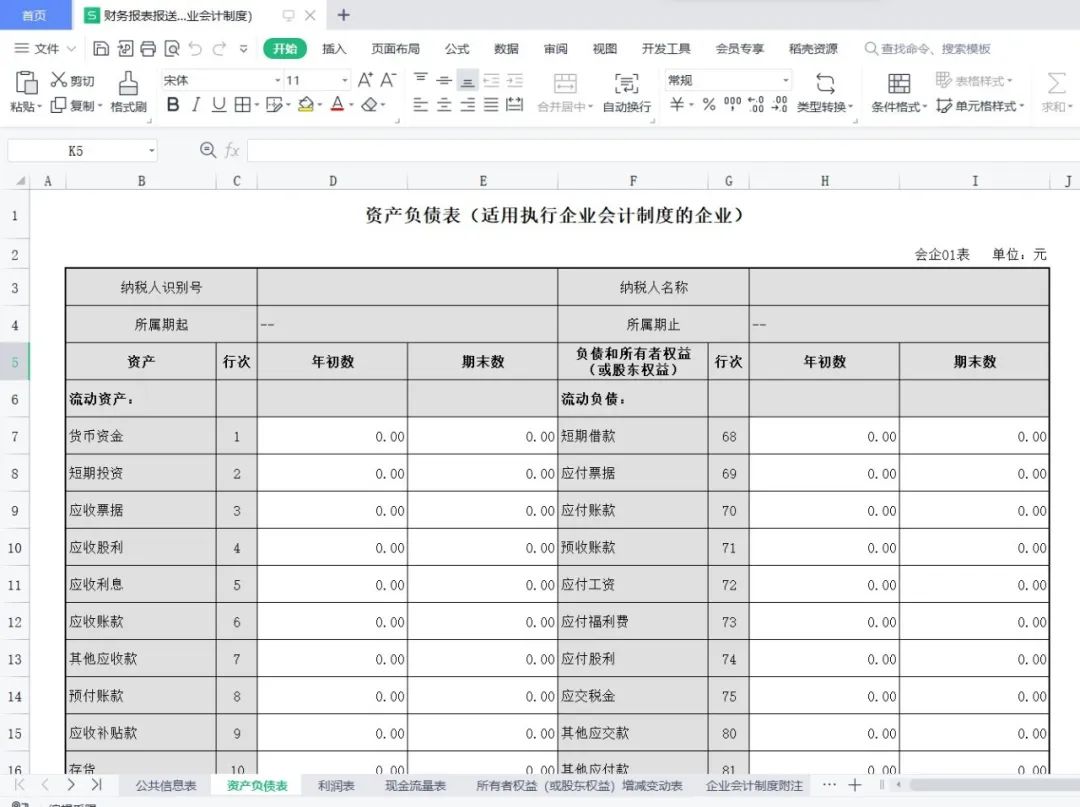Click the insert function fx icon
The height and width of the screenshot is (807, 1080).
click(x=232, y=150)
